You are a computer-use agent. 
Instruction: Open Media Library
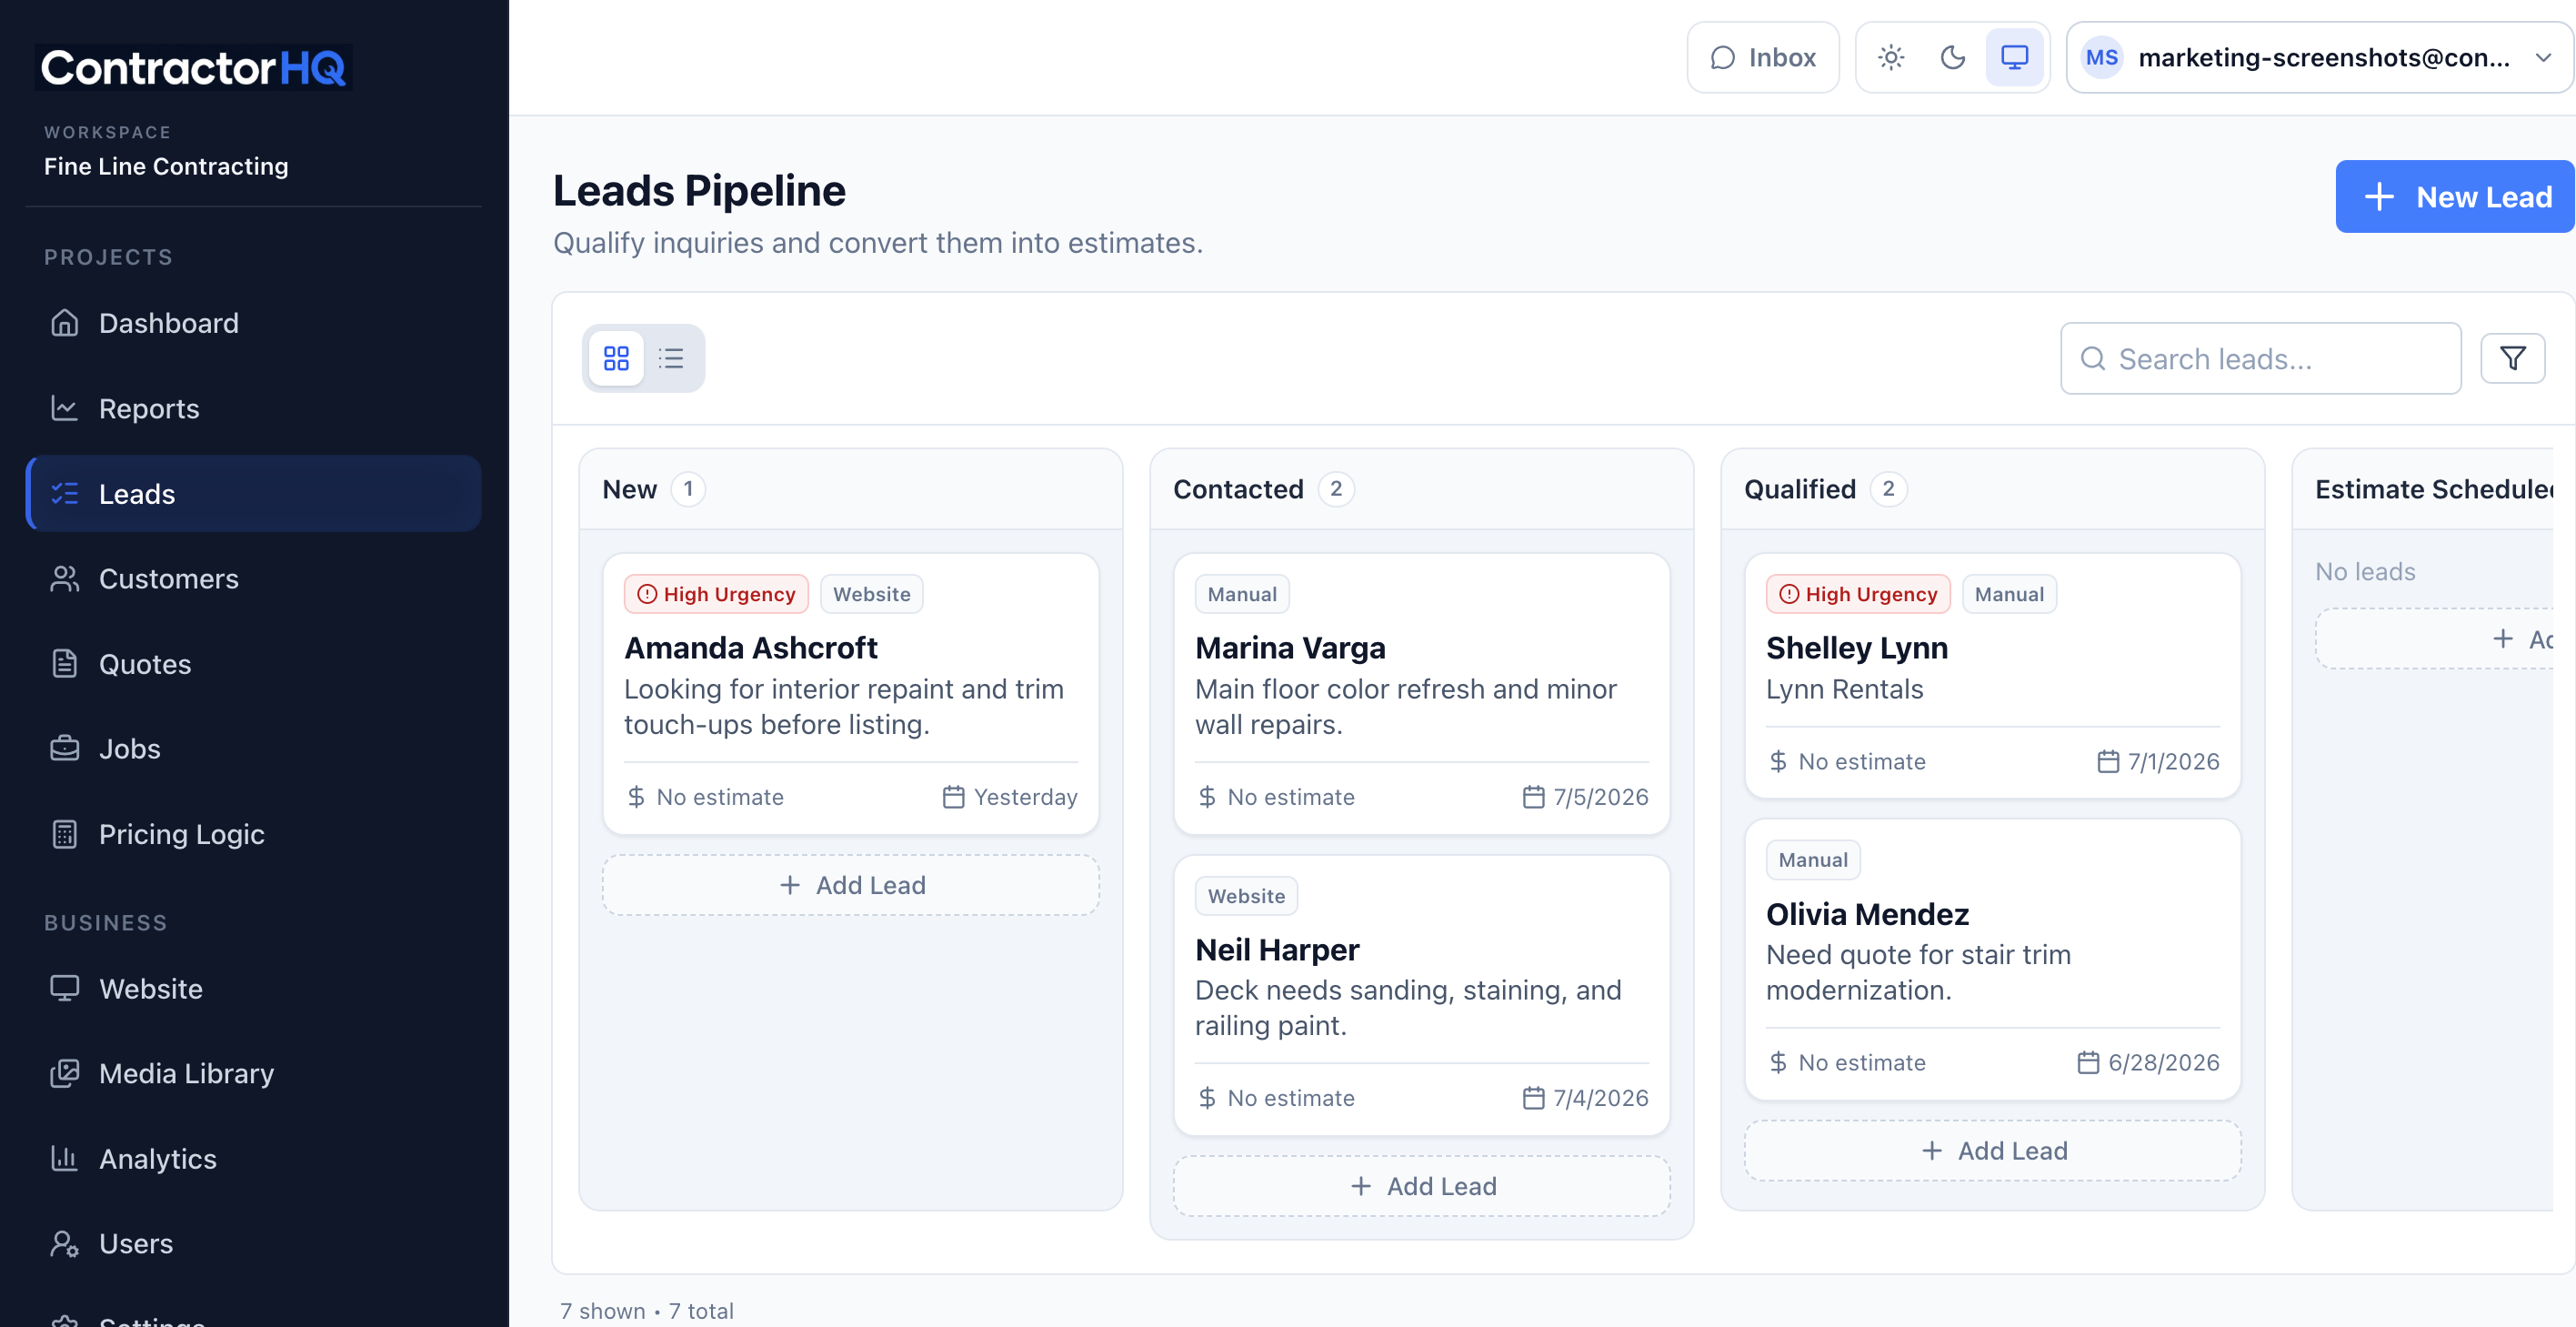[x=254, y=1073]
